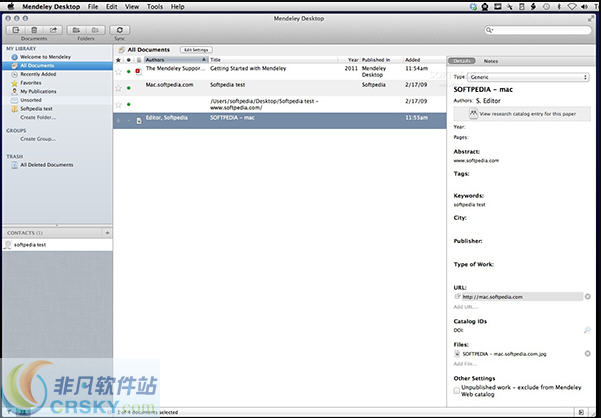Image resolution: width=601 pixels, height=418 pixels.
Task: Click Create Group... under Groups
Action: click(38, 139)
